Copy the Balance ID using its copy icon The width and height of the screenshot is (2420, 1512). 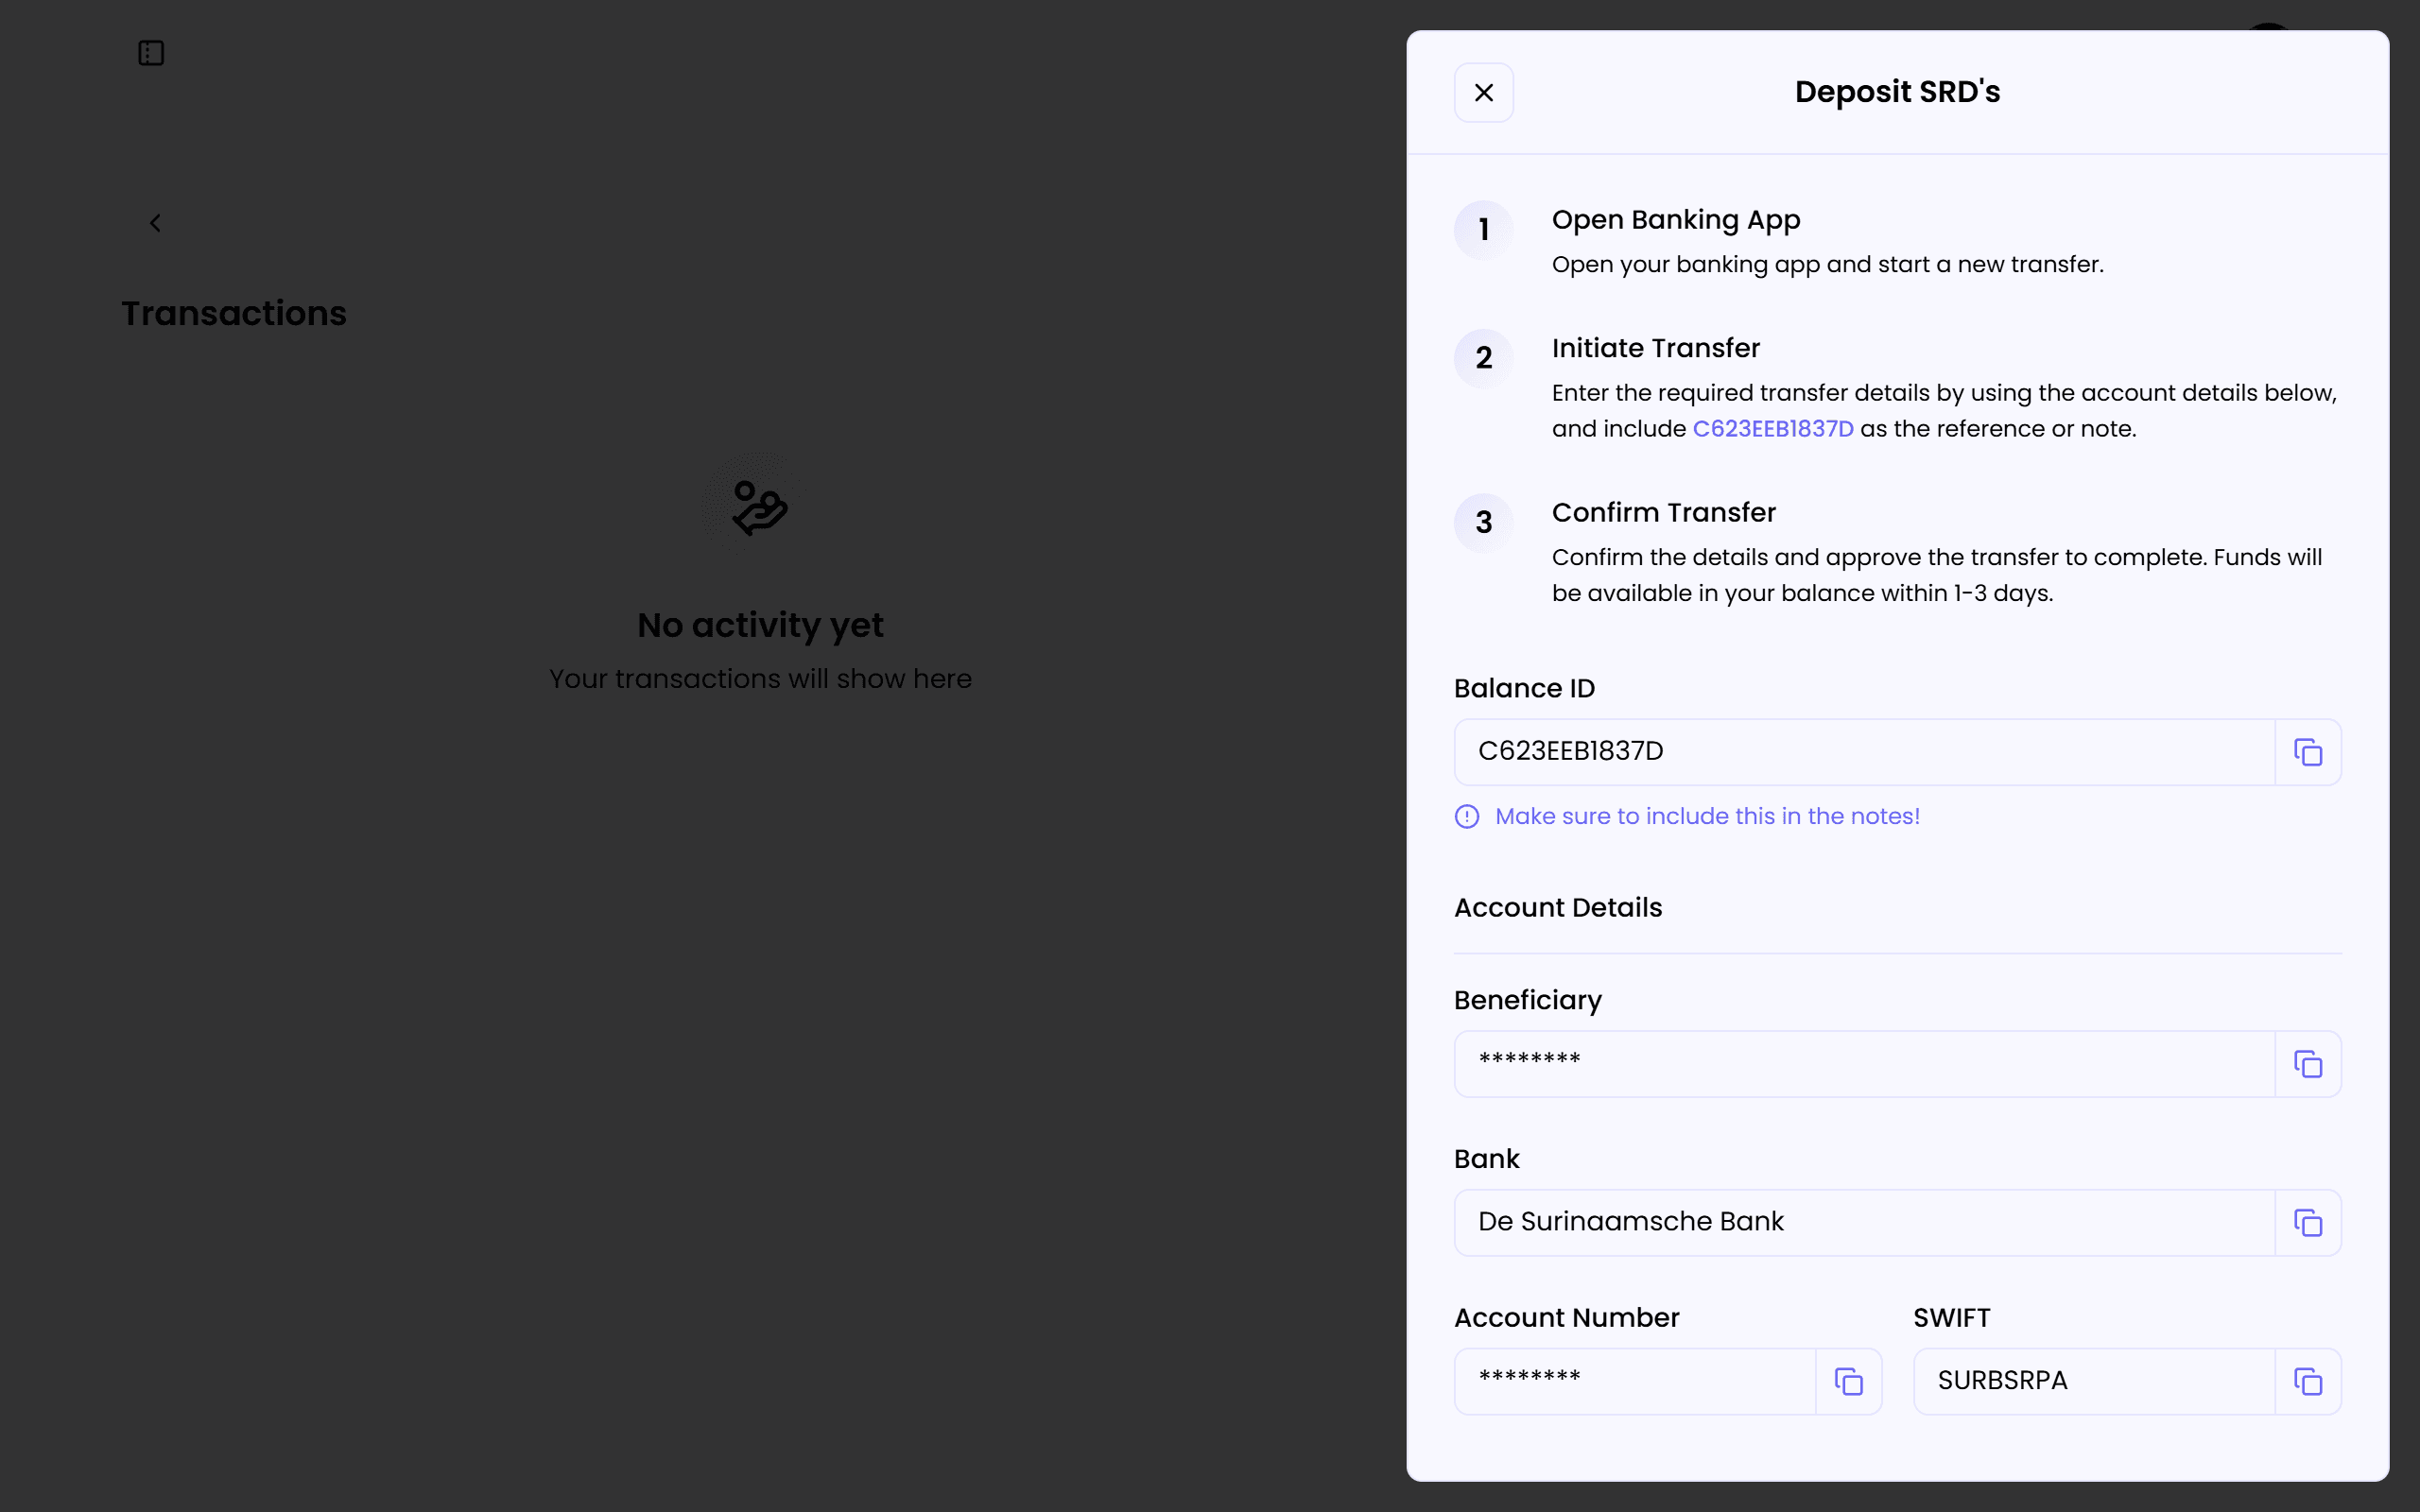coord(2308,751)
